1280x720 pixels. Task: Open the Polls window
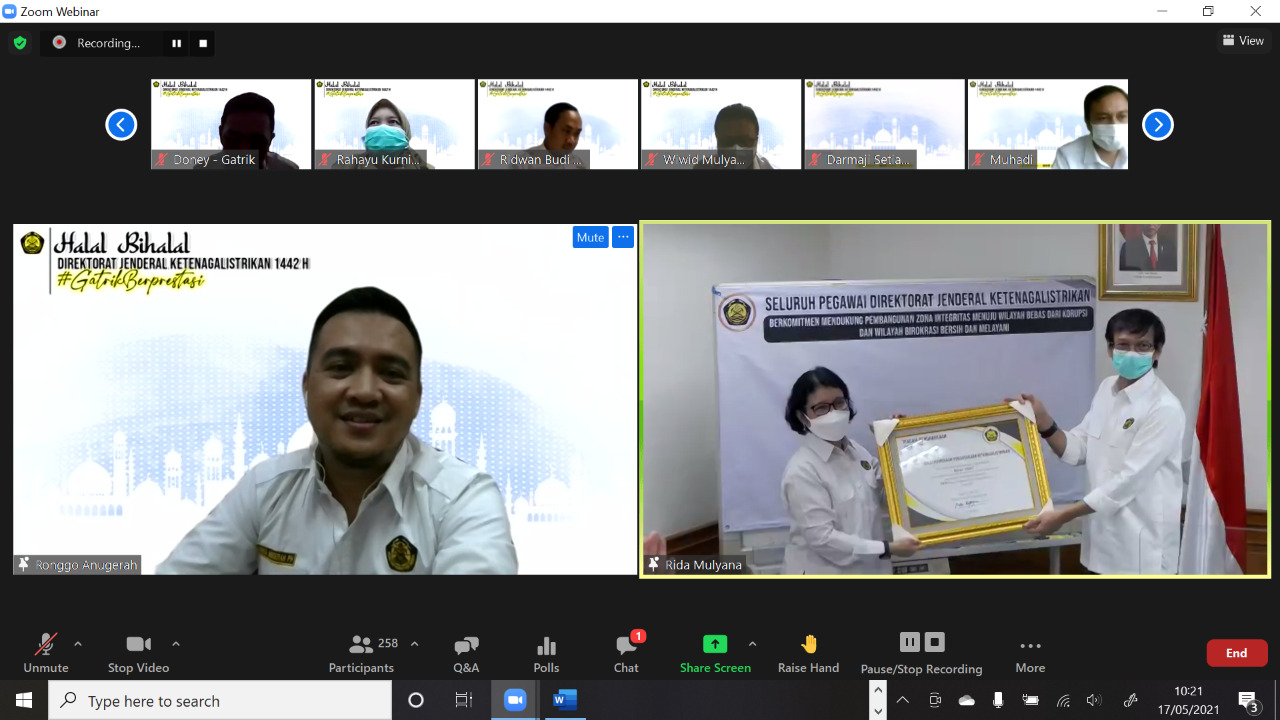tap(545, 651)
